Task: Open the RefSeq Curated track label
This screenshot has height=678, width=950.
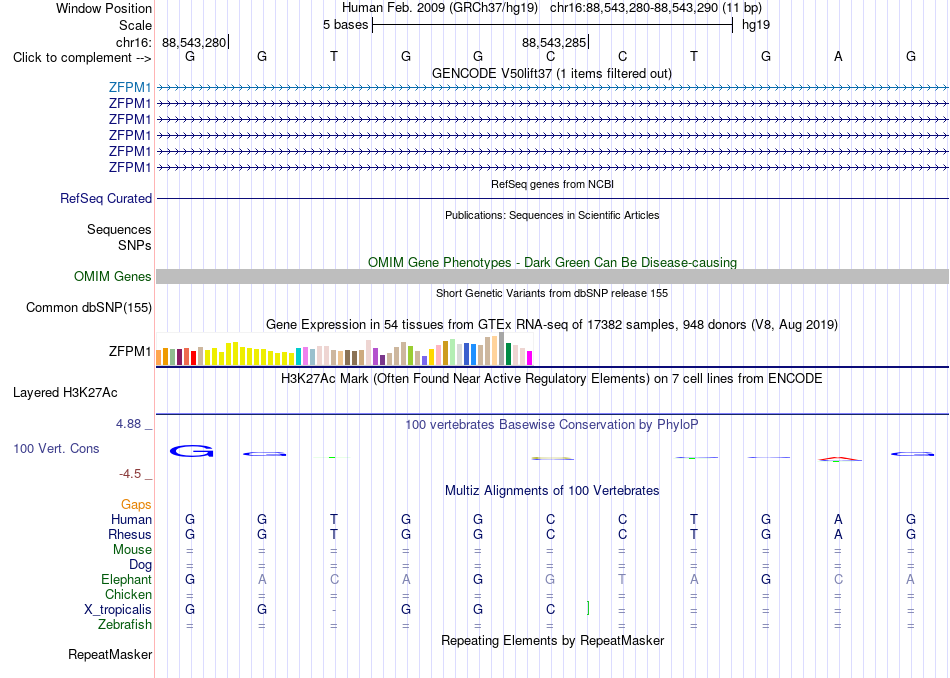Action: tap(106, 198)
